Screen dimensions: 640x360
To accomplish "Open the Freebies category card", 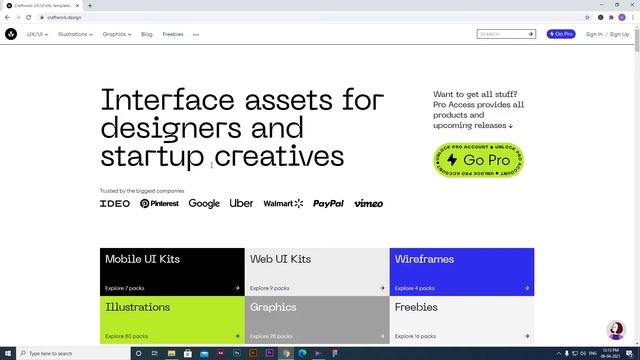I will click(x=462, y=320).
